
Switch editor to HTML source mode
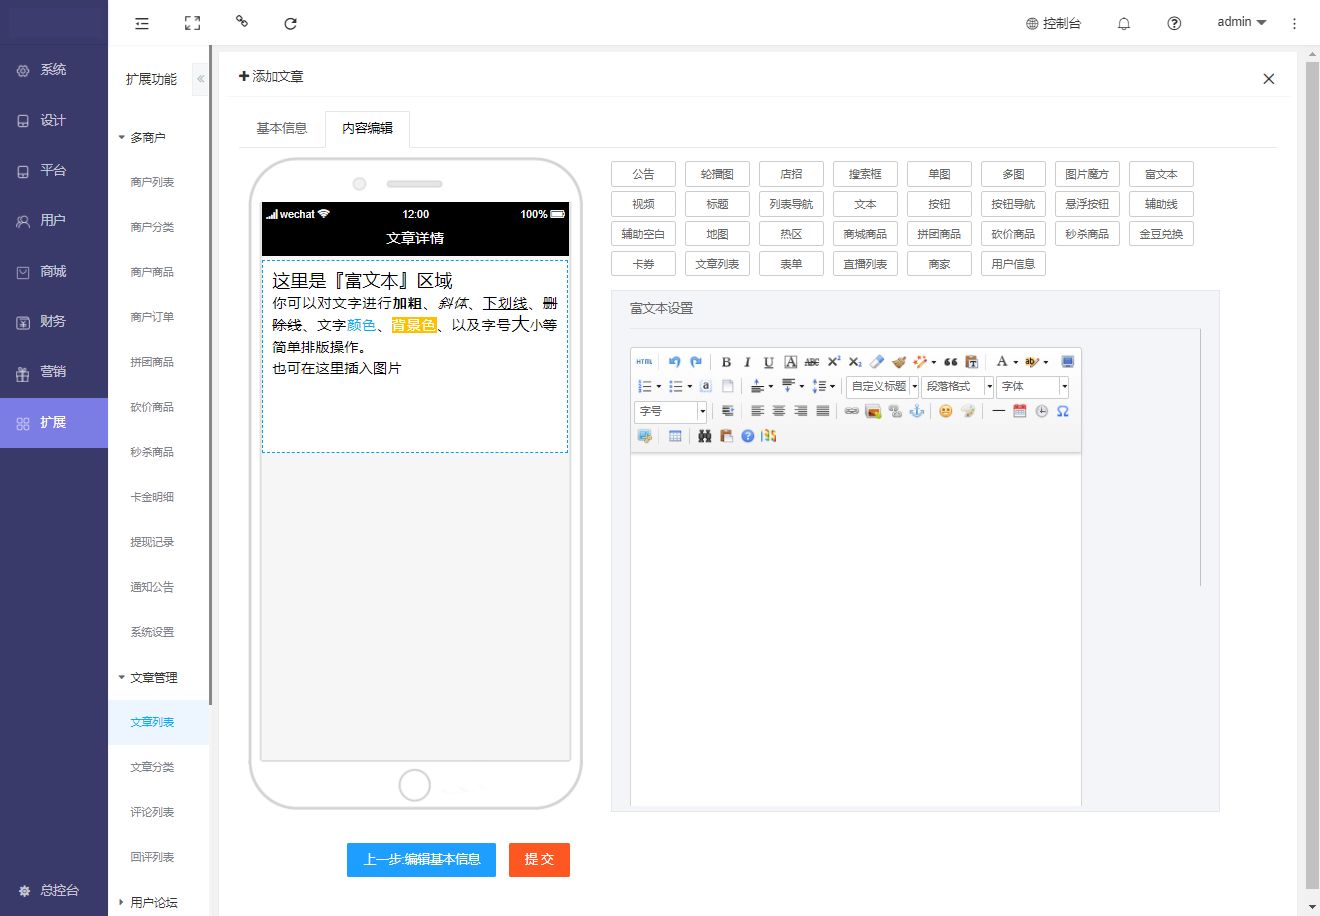pyautogui.click(x=644, y=362)
